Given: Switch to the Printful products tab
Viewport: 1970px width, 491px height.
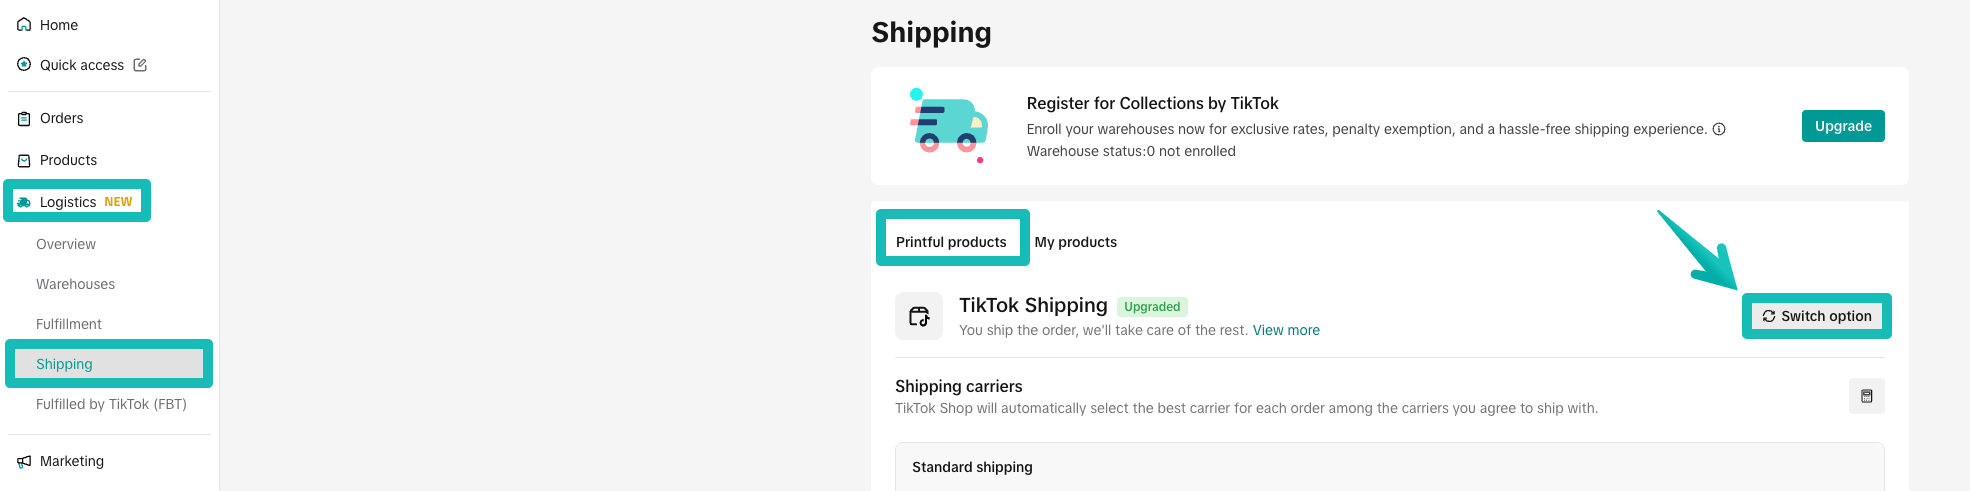Looking at the screenshot, I should (951, 242).
